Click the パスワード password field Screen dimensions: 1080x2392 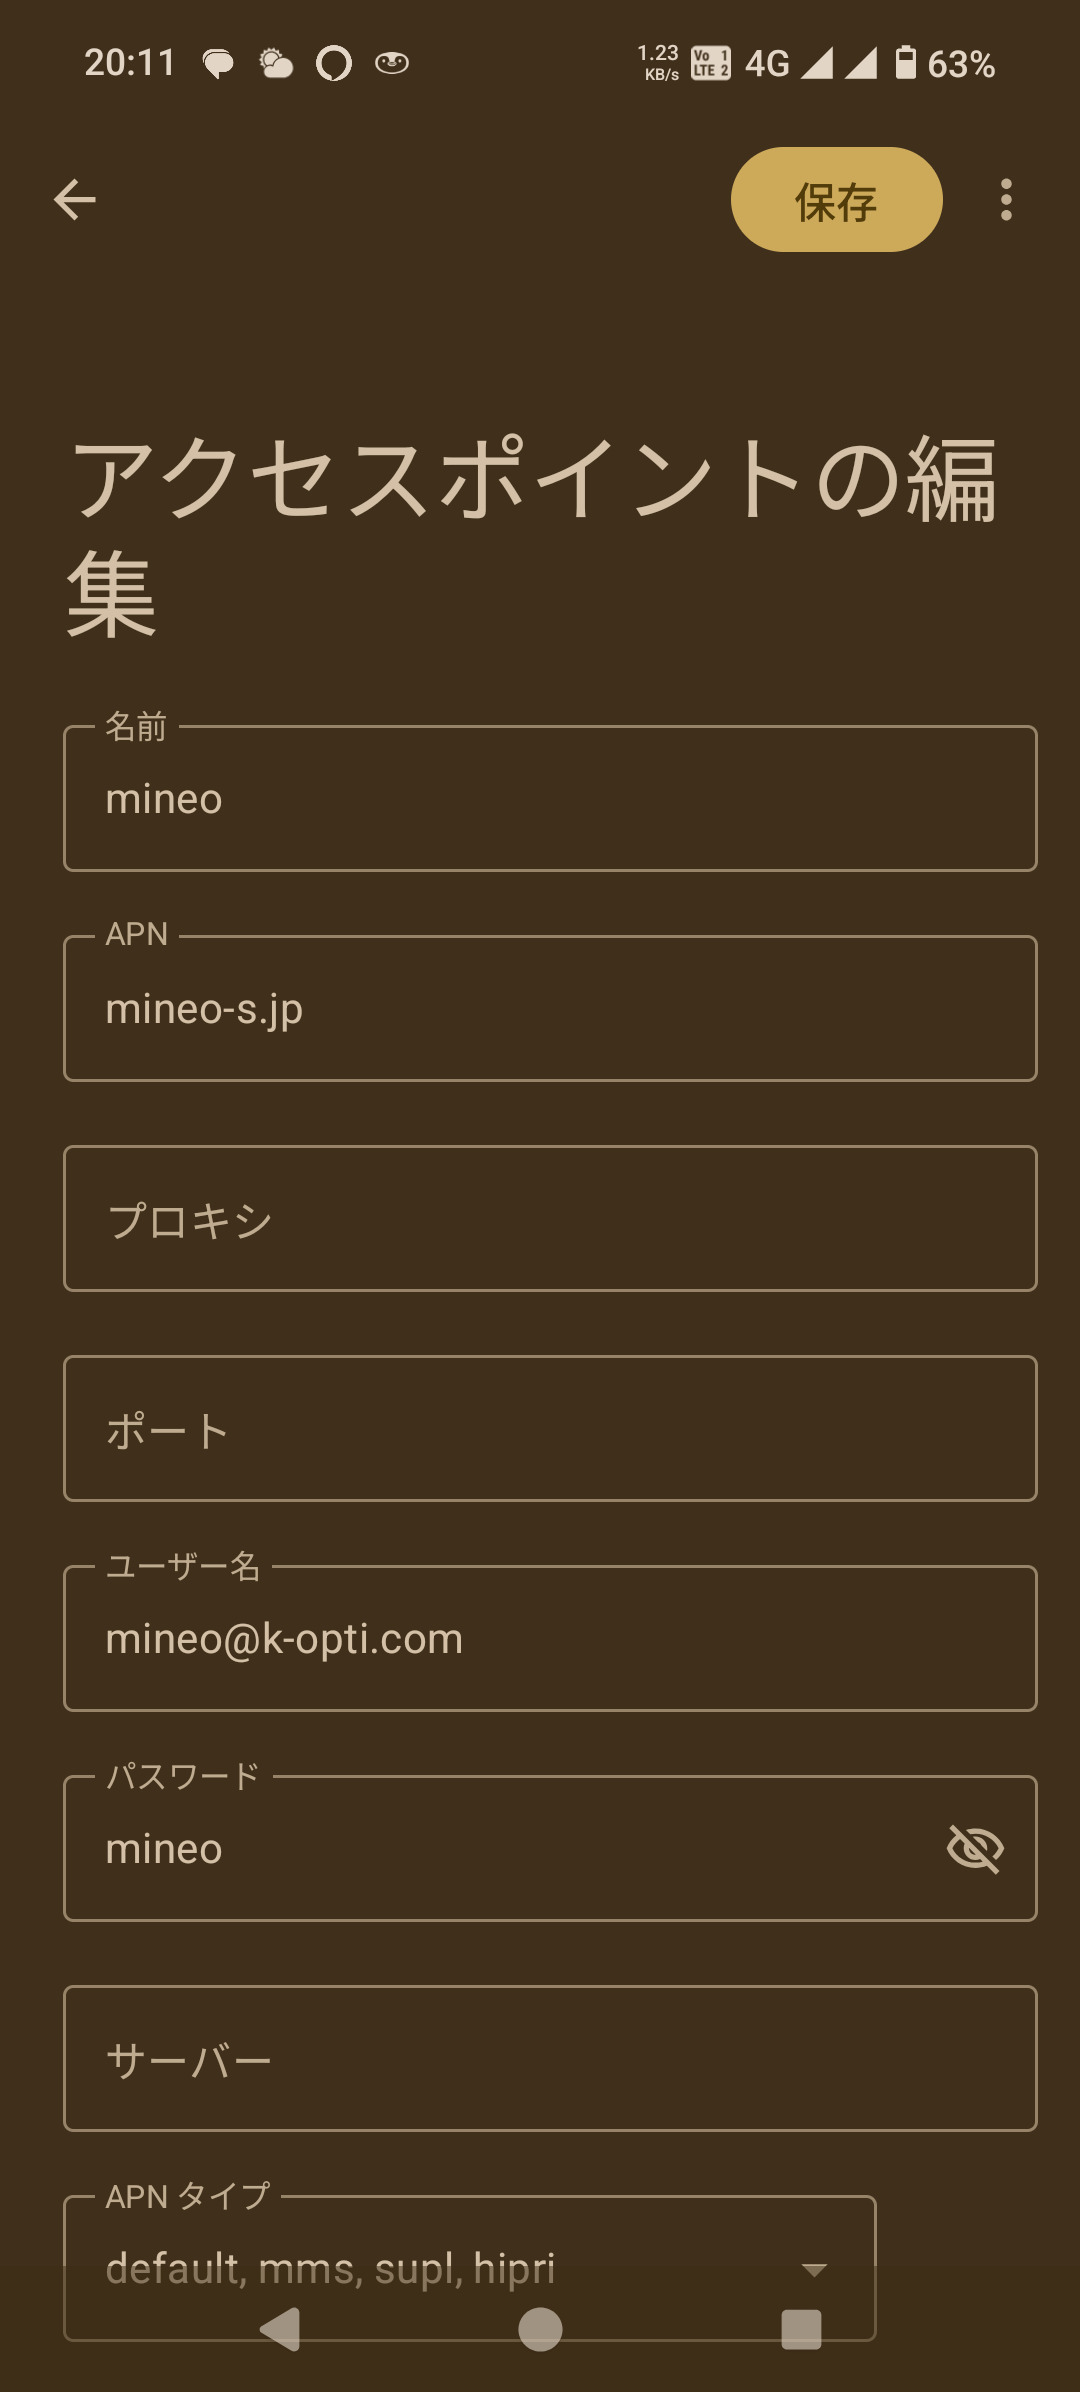click(500, 1849)
